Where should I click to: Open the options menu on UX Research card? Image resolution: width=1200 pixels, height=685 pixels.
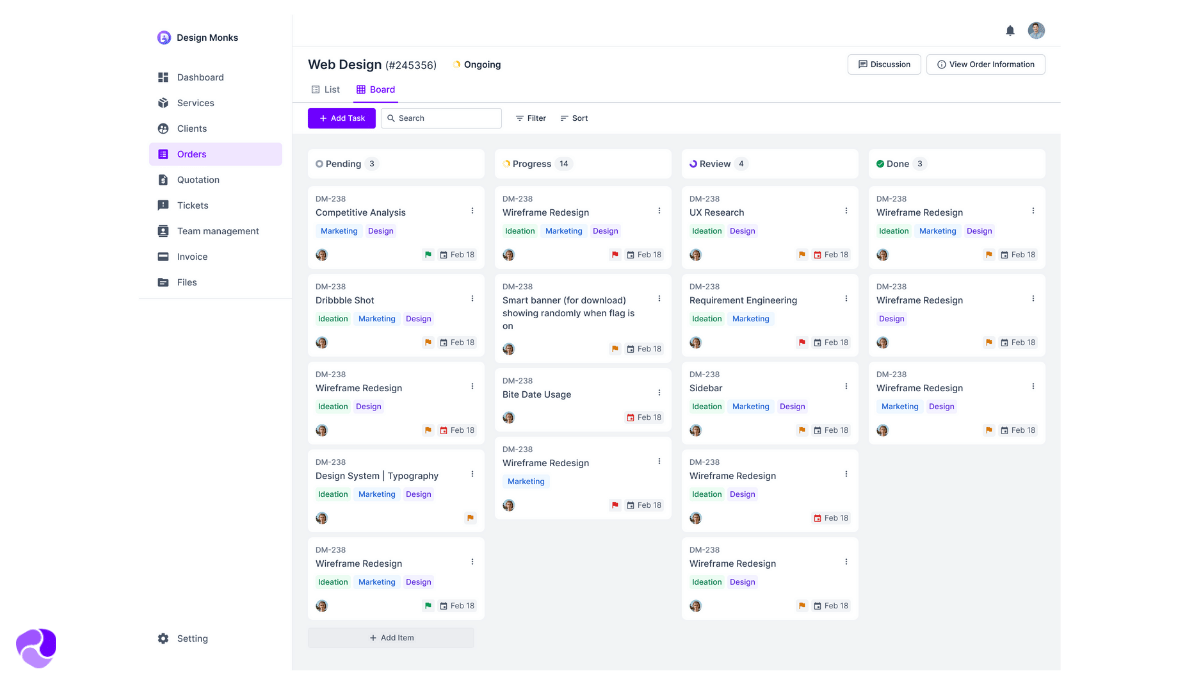[846, 210]
